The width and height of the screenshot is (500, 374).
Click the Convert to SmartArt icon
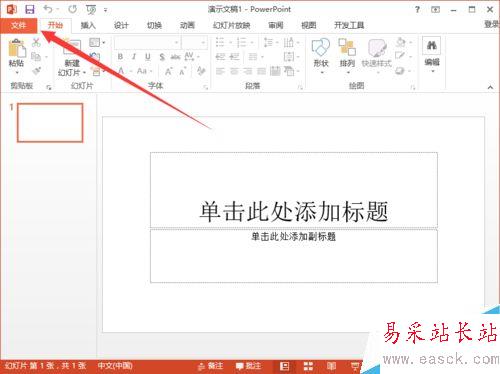pos(289,71)
